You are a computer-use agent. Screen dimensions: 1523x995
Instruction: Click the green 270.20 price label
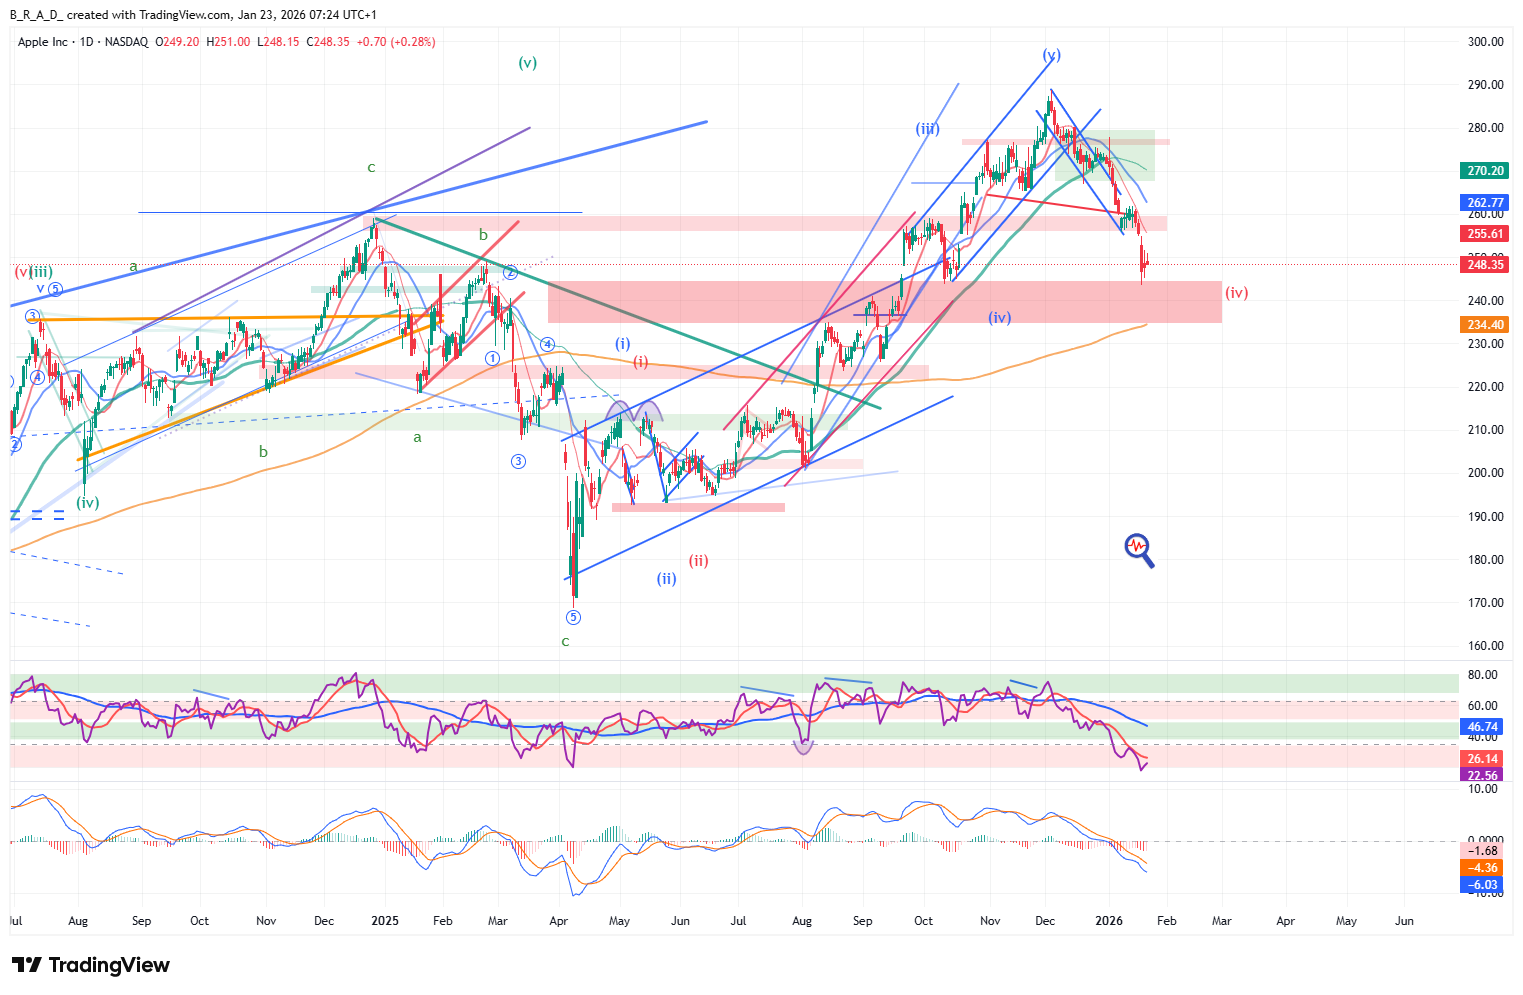click(1485, 171)
